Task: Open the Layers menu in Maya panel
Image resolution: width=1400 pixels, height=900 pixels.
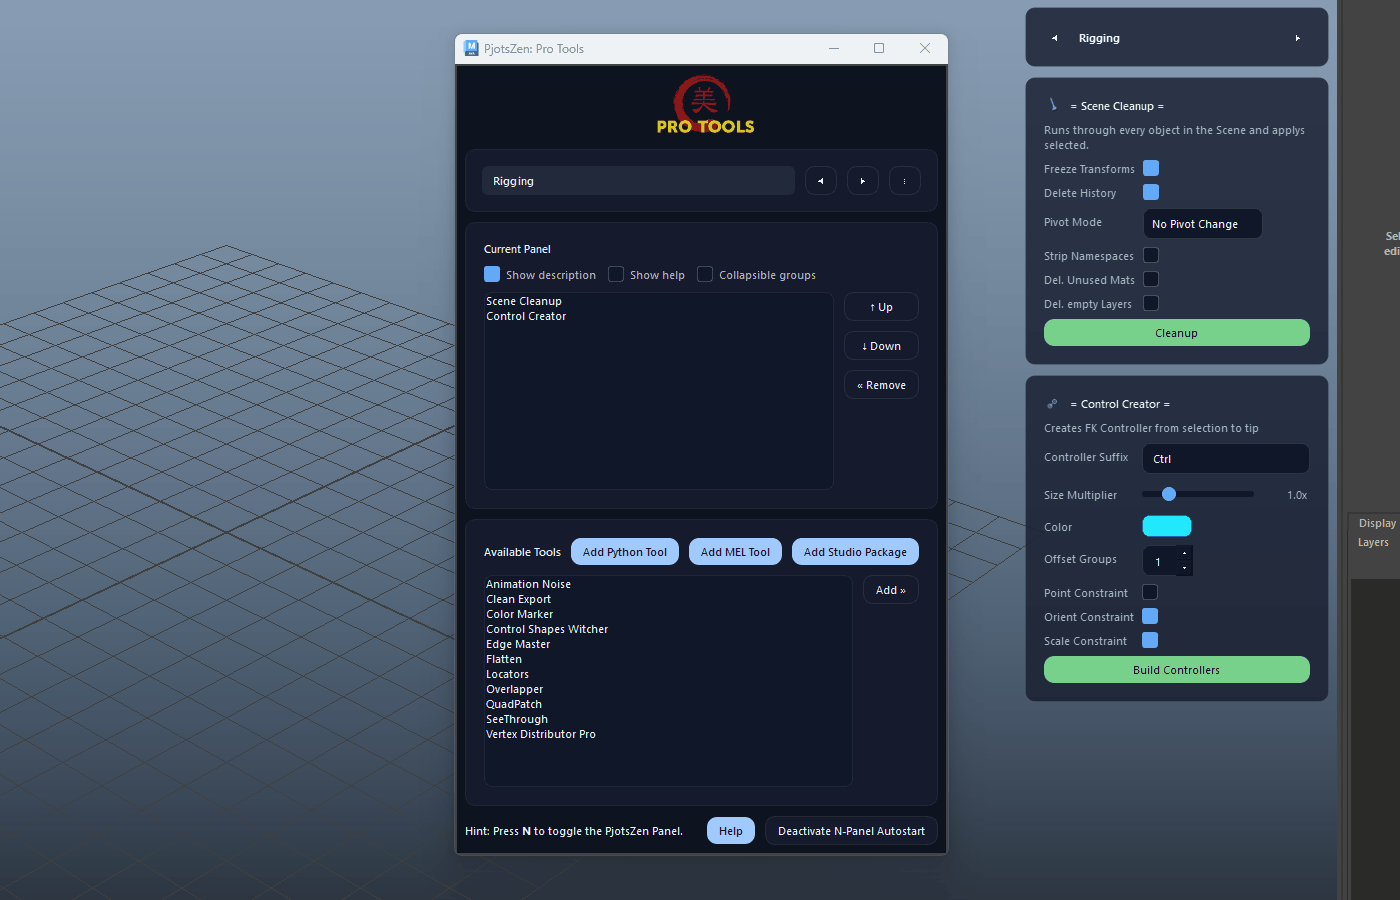Action: pos(1373,542)
